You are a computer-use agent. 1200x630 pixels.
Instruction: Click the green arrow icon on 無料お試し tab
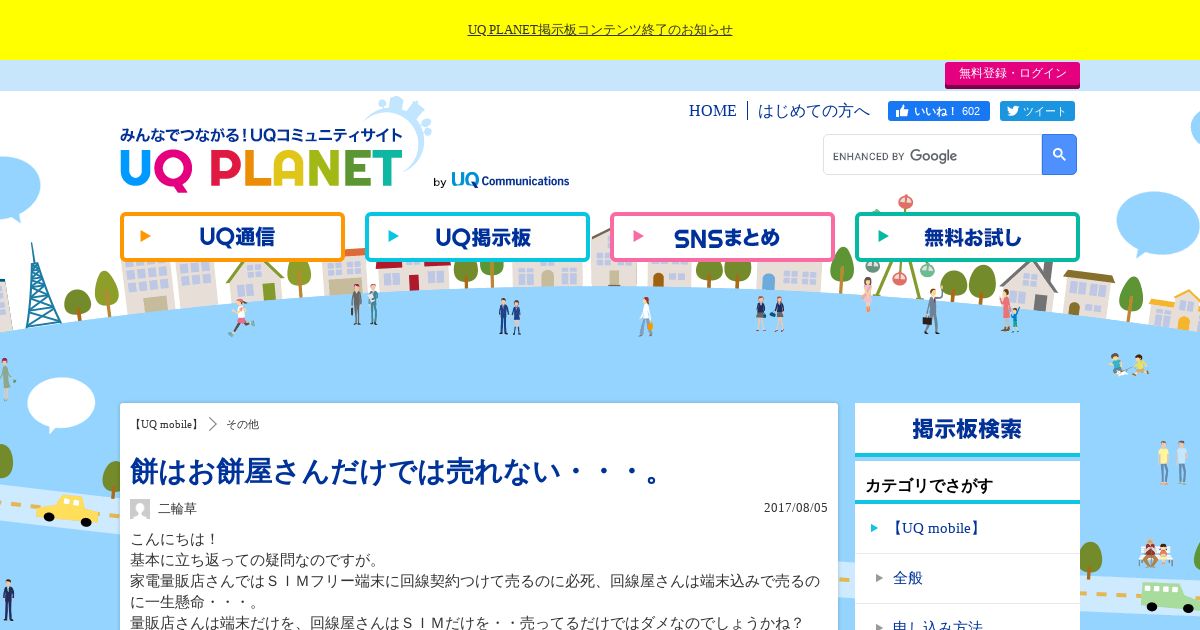883,236
